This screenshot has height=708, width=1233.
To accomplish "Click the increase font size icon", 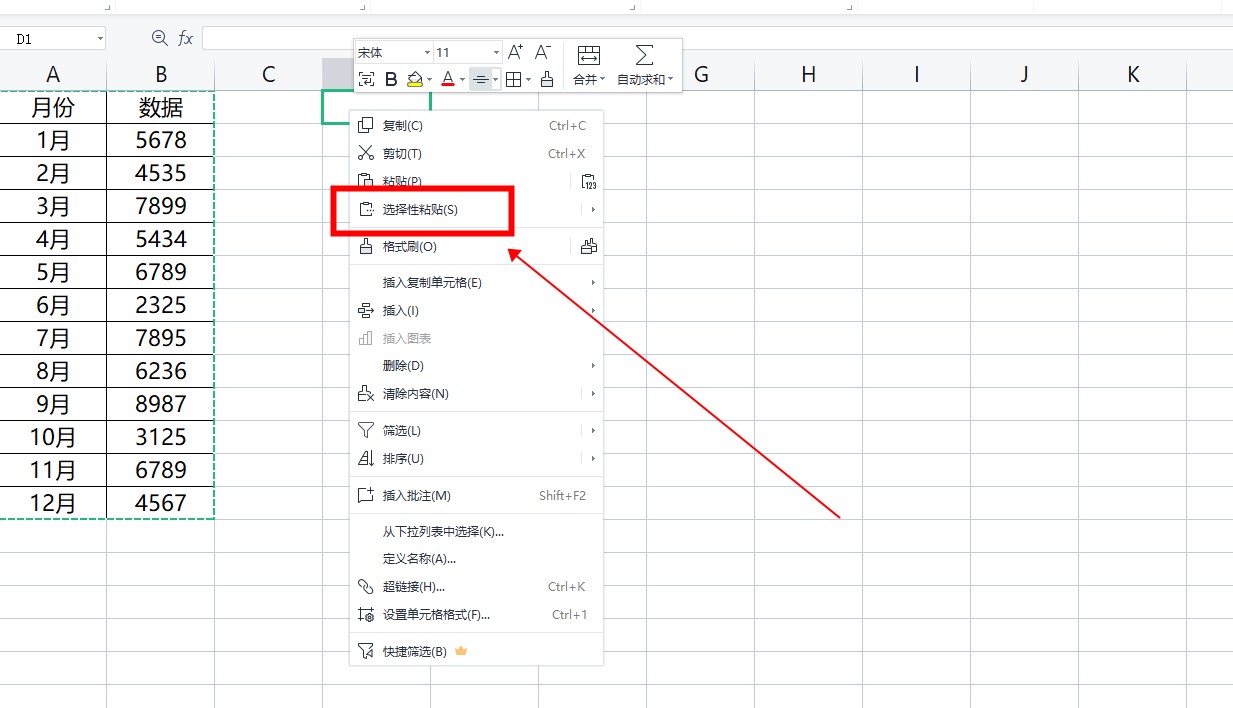I will click(x=515, y=52).
